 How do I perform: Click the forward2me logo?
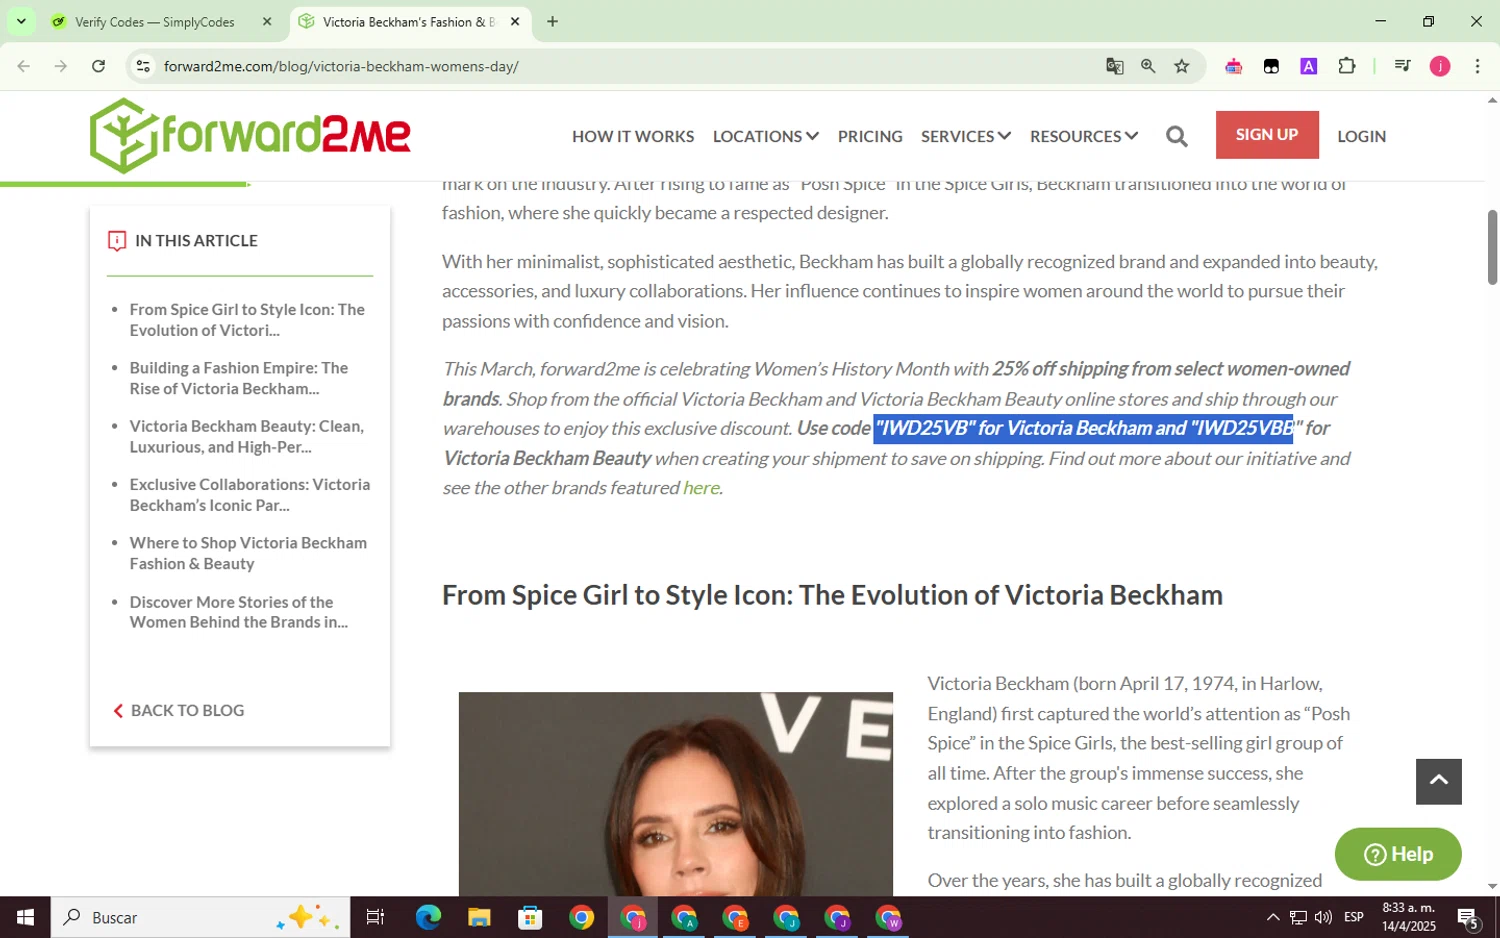(250, 136)
